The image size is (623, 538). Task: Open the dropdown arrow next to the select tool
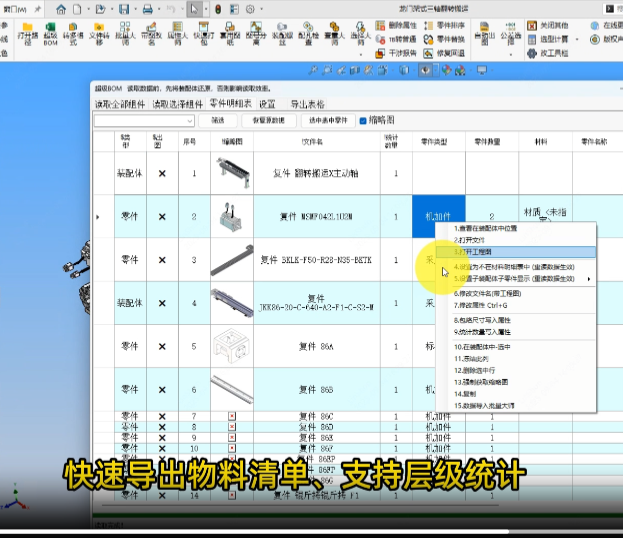pyautogui.click(x=206, y=9)
